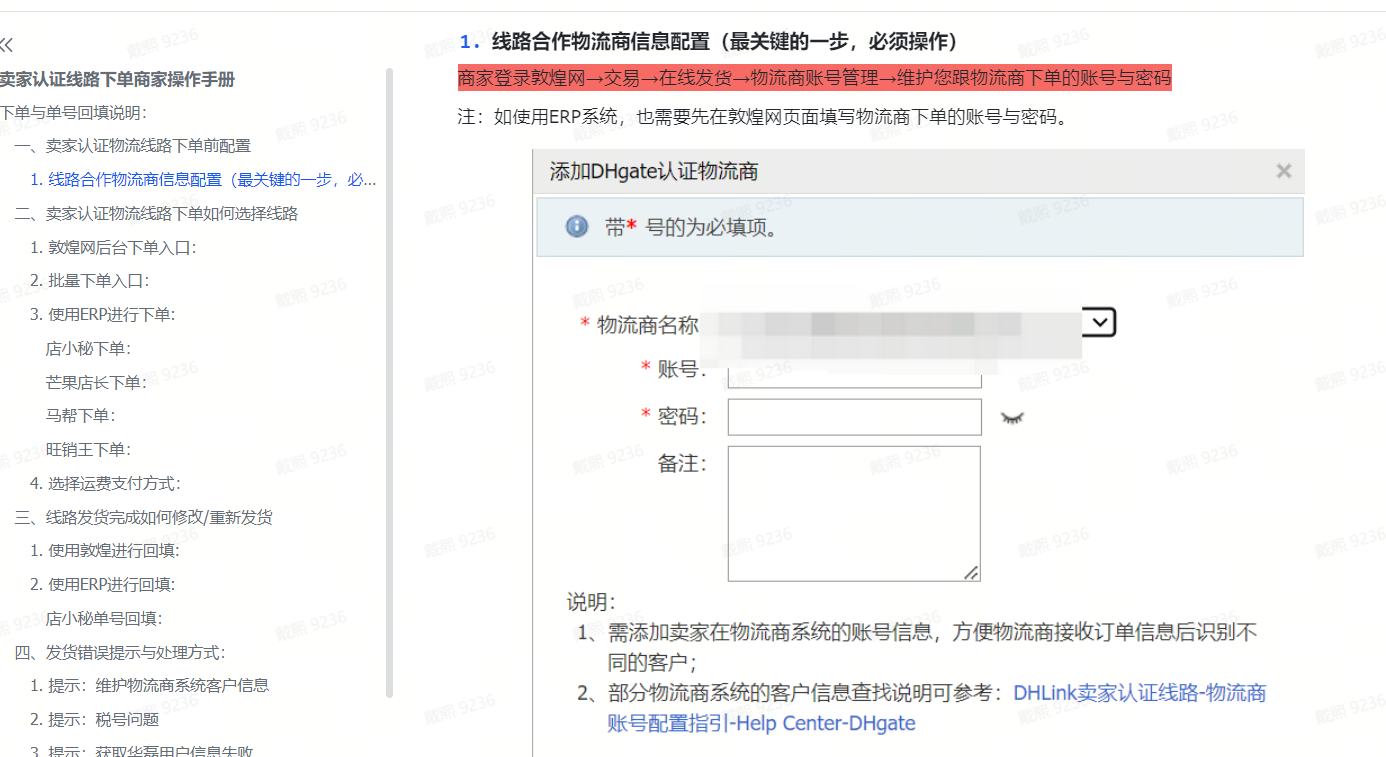
Task: Open 旺销王下单 outline entry
Action: 88,450
